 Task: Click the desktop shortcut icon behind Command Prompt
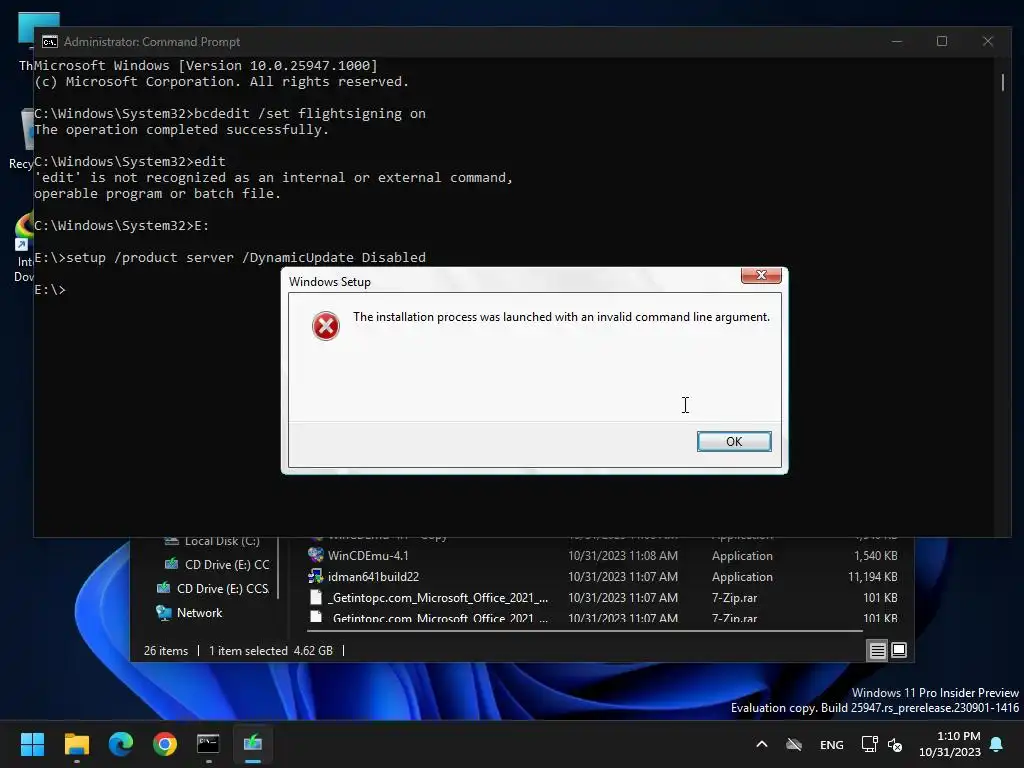[24, 233]
